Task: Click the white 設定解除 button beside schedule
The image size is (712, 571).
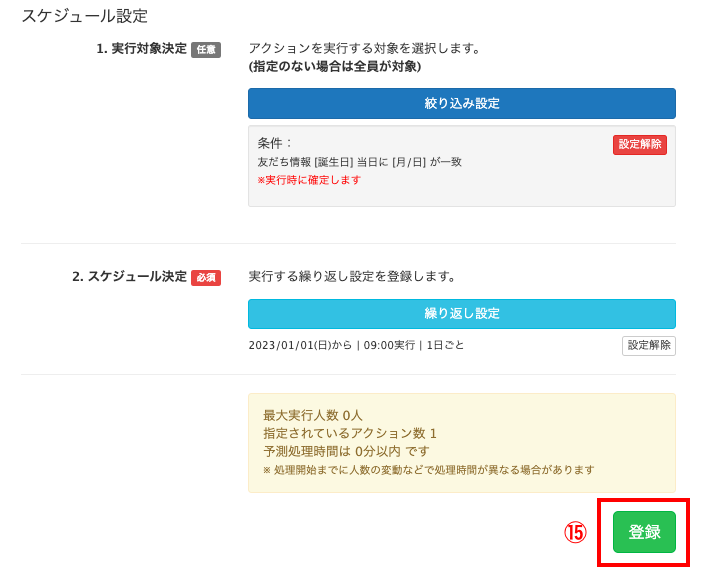Action: point(648,346)
